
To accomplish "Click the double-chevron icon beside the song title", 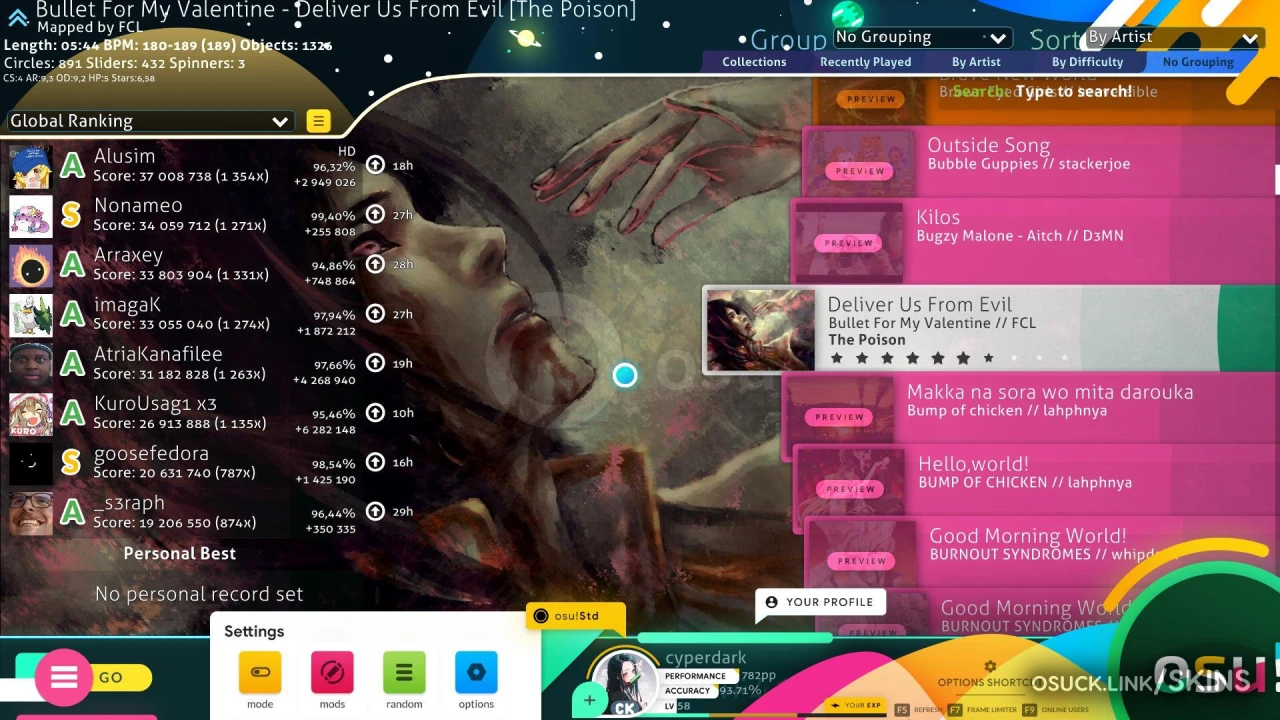I will click(17, 17).
